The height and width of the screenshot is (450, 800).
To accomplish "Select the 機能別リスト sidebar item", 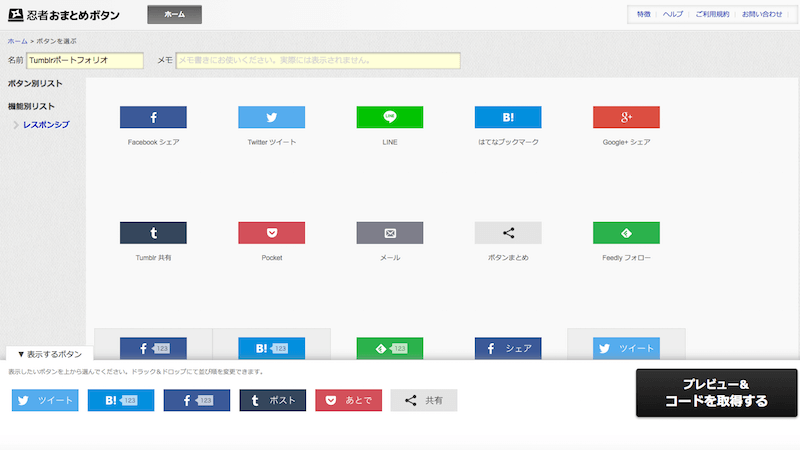I will click(31, 106).
